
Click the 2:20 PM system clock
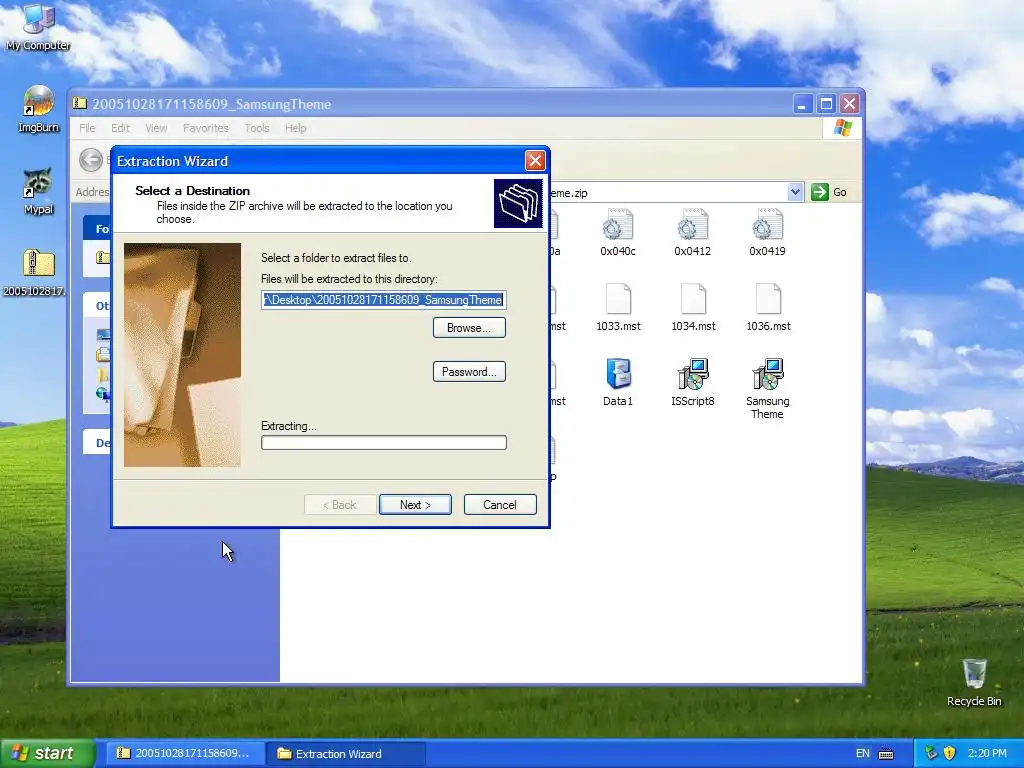click(987, 753)
